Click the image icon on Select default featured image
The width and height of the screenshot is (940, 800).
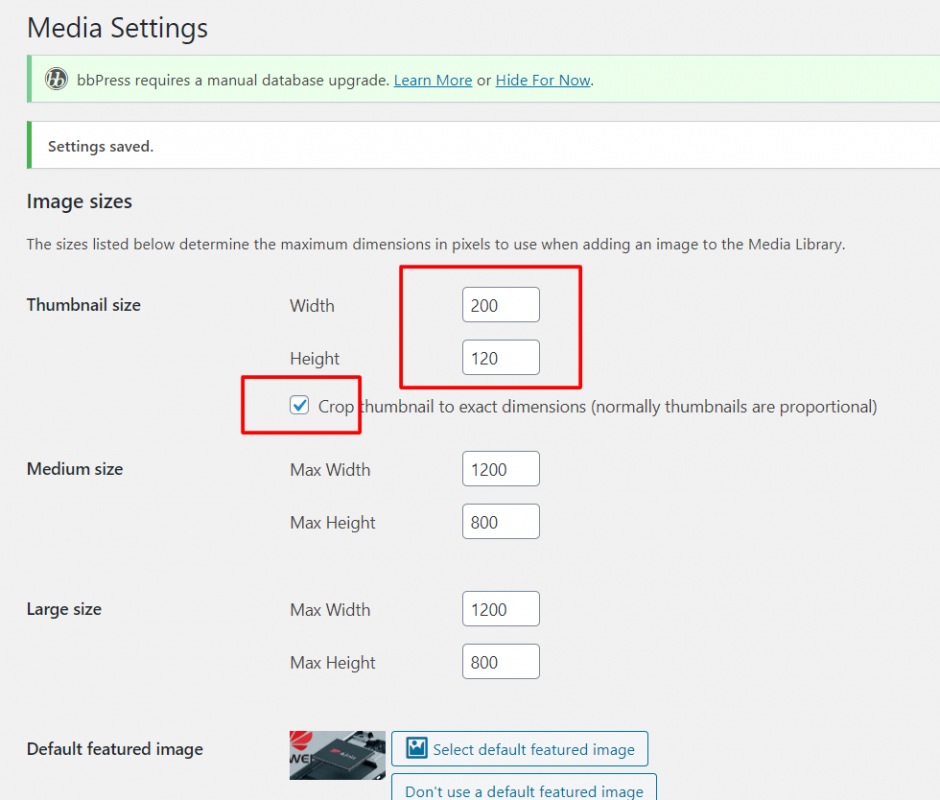coord(417,749)
